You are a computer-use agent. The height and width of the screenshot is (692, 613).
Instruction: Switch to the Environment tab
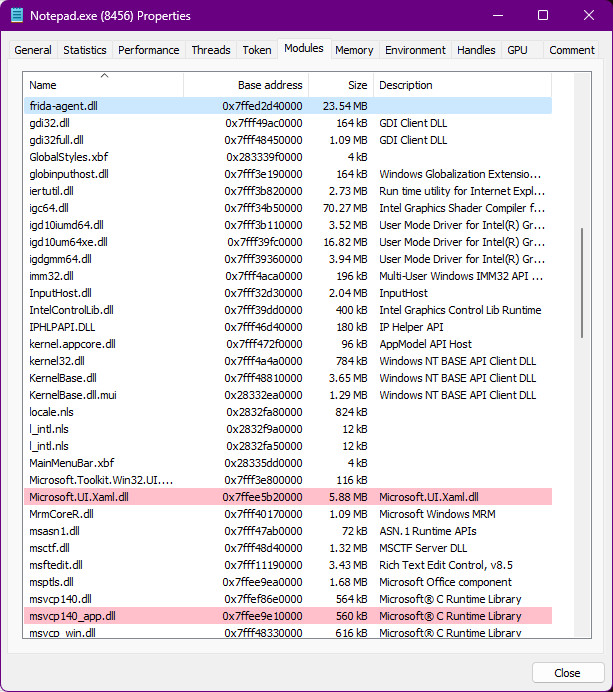(x=415, y=50)
